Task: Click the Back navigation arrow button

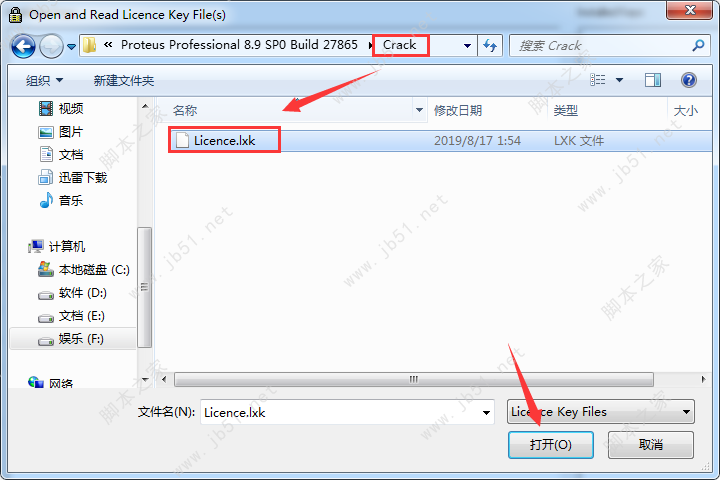Action: (23, 46)
